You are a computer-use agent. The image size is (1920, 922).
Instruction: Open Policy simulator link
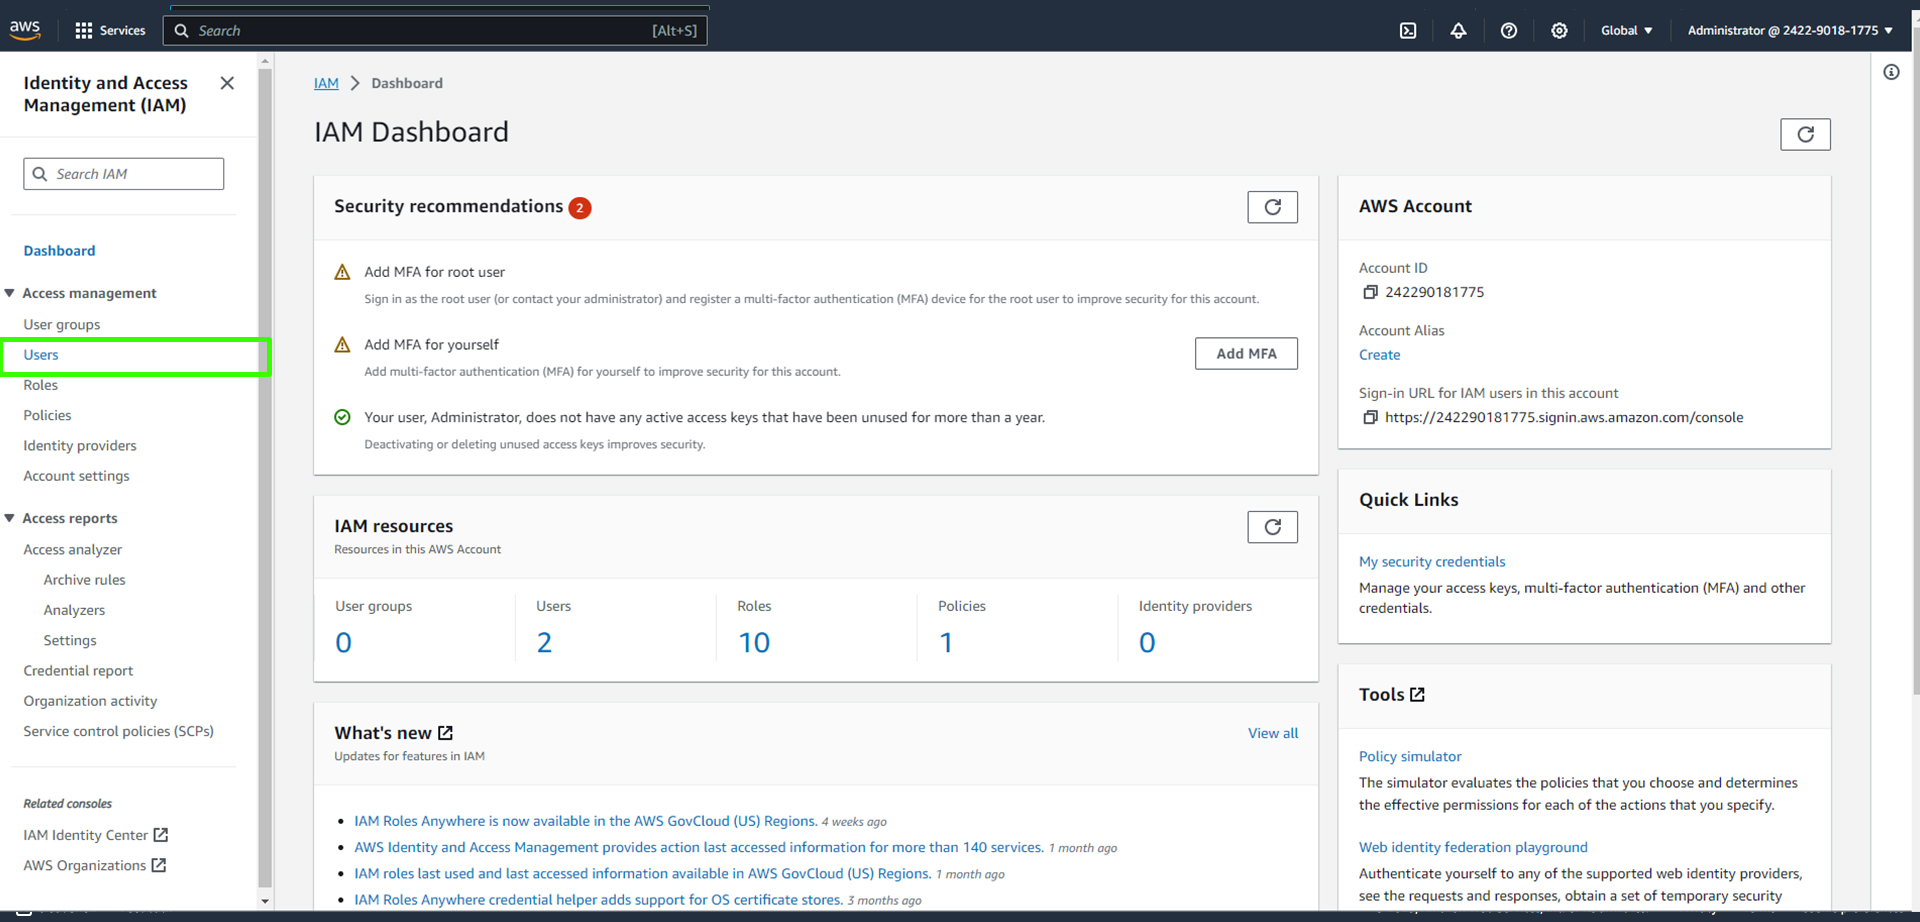coord(1410,757)
